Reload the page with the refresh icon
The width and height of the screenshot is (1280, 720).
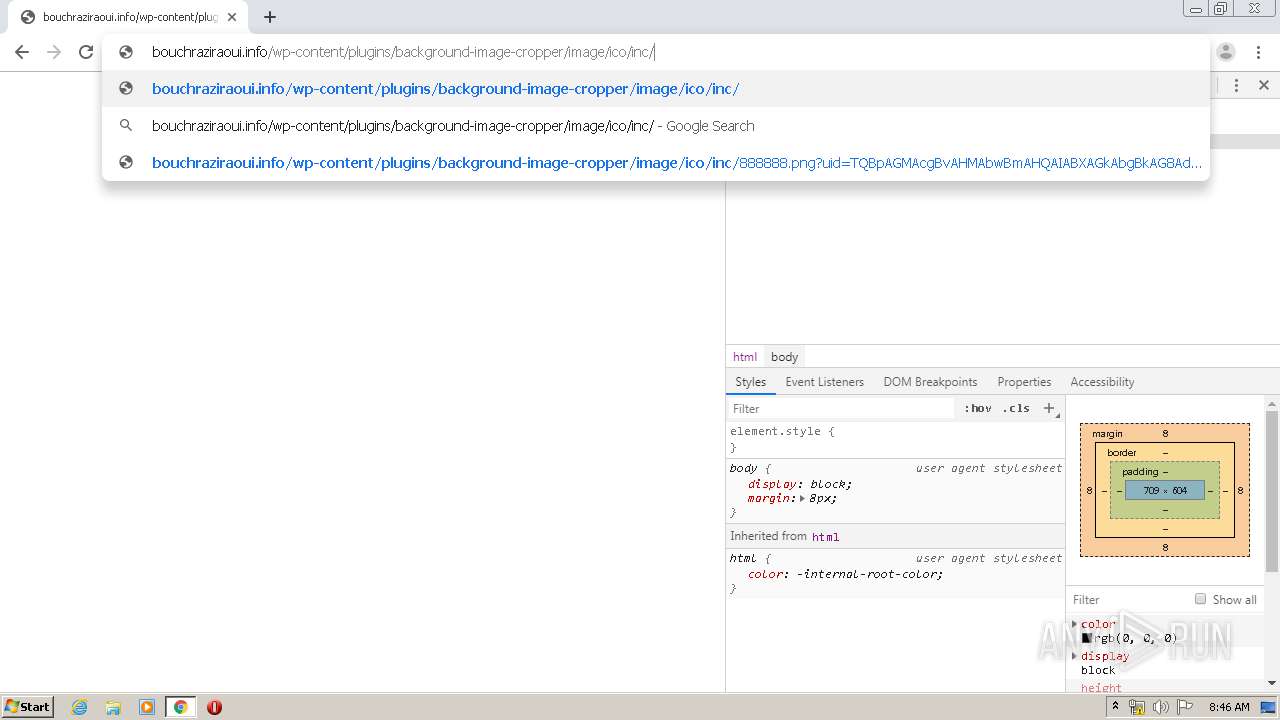86,52
